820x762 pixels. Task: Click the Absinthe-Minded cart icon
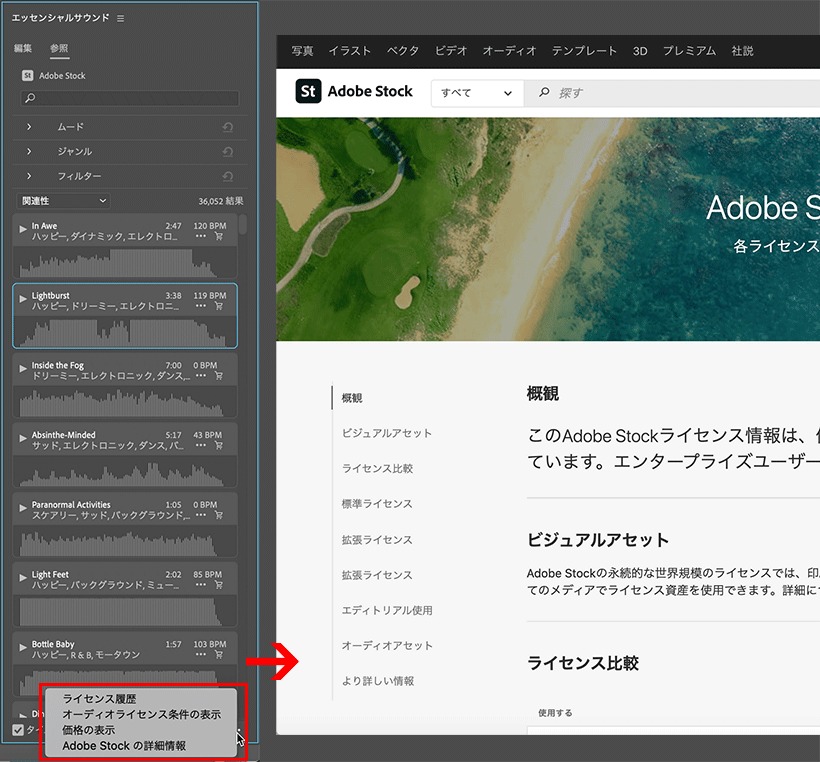point(219,446)
